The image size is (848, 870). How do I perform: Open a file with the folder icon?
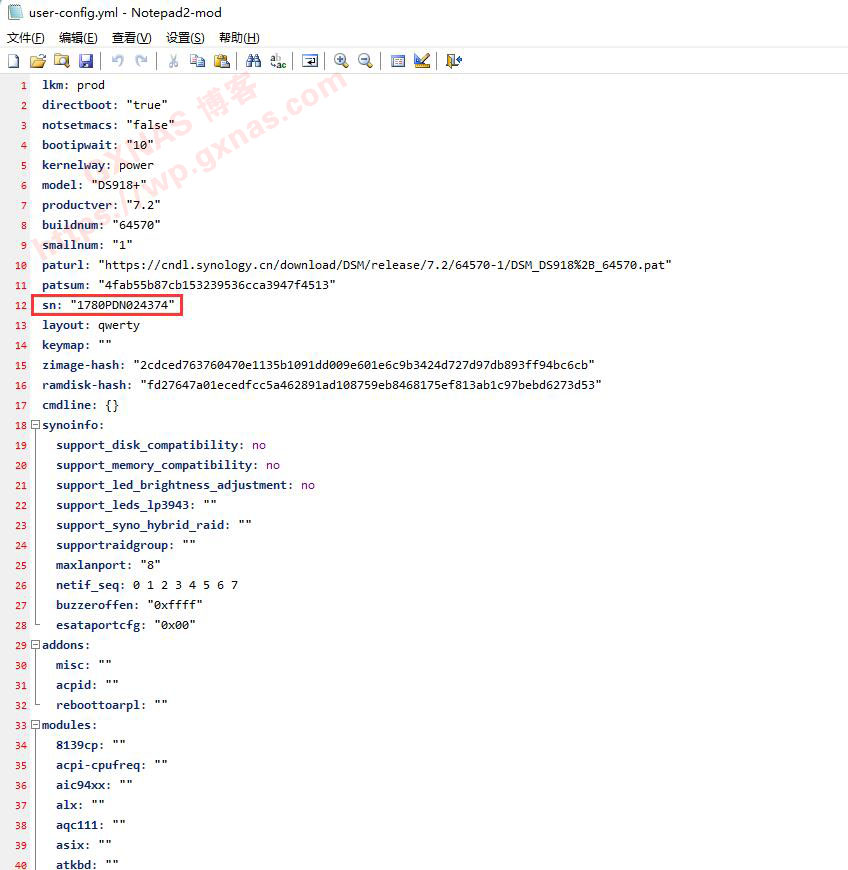coord(38,61)
